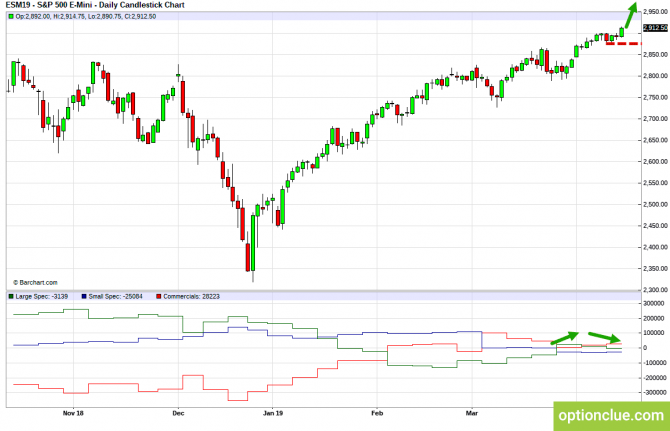Click the 2,850.00 price axis label
The image size is (670, 431).
click(655, 55)
